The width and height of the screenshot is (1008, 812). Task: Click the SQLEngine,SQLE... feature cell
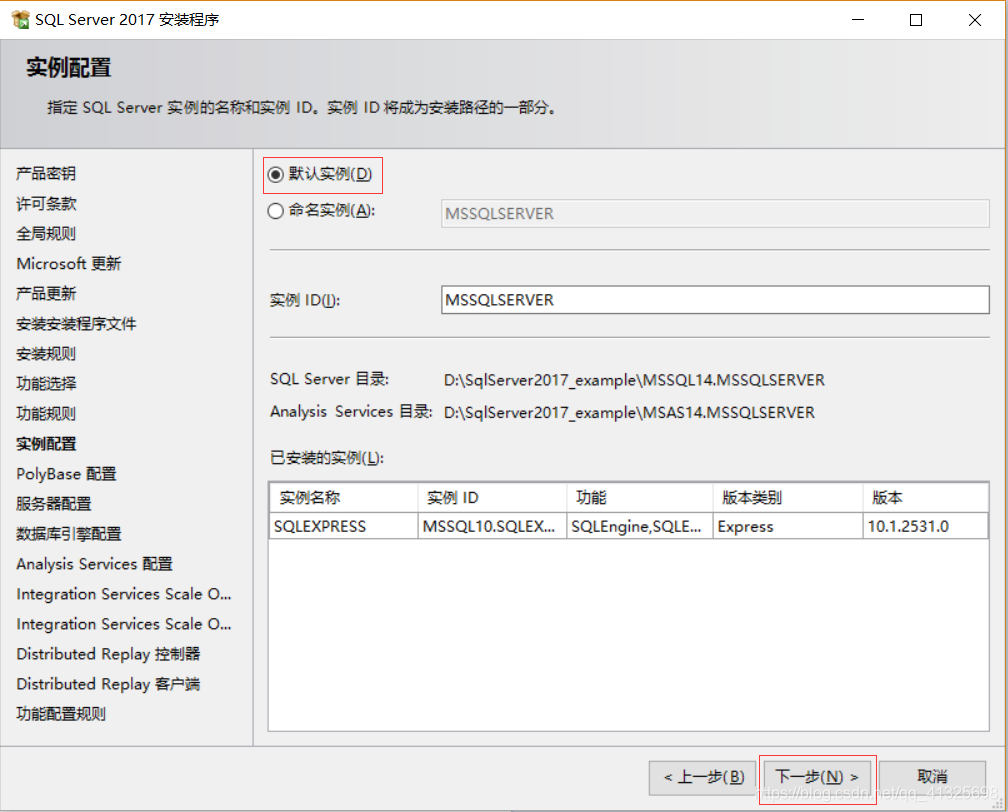click(640, 526)
